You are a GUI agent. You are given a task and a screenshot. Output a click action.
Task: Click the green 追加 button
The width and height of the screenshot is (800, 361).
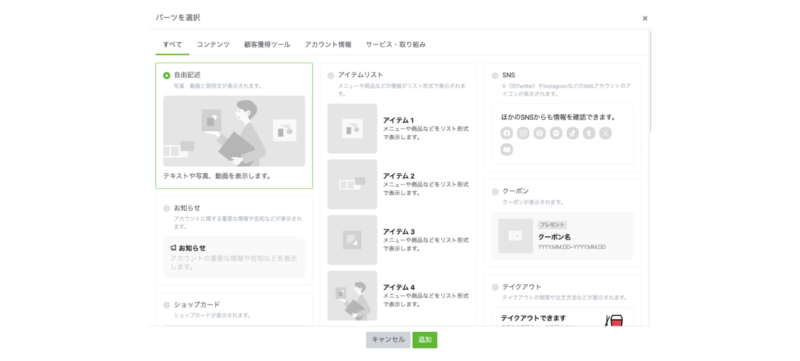tap(425, 340)
